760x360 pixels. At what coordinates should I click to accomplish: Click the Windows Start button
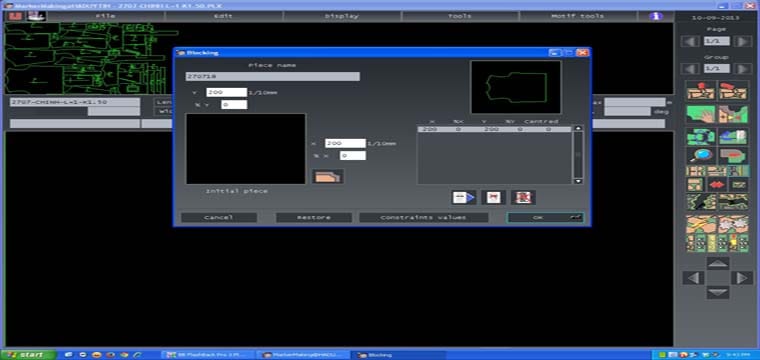click(x=28, y=355)
